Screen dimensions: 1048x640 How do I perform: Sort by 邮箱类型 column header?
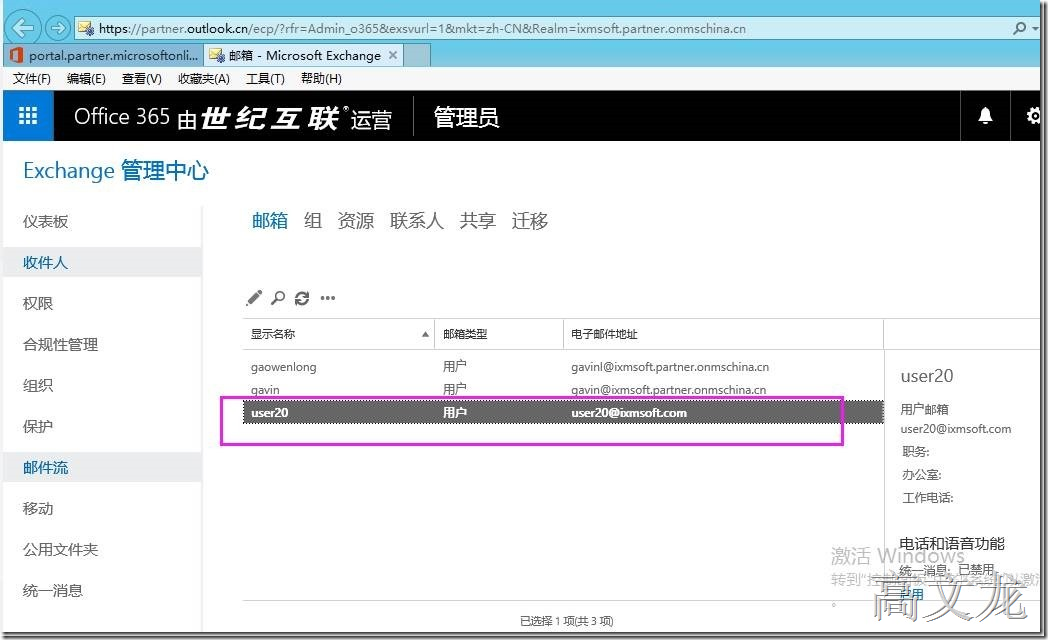499,334
